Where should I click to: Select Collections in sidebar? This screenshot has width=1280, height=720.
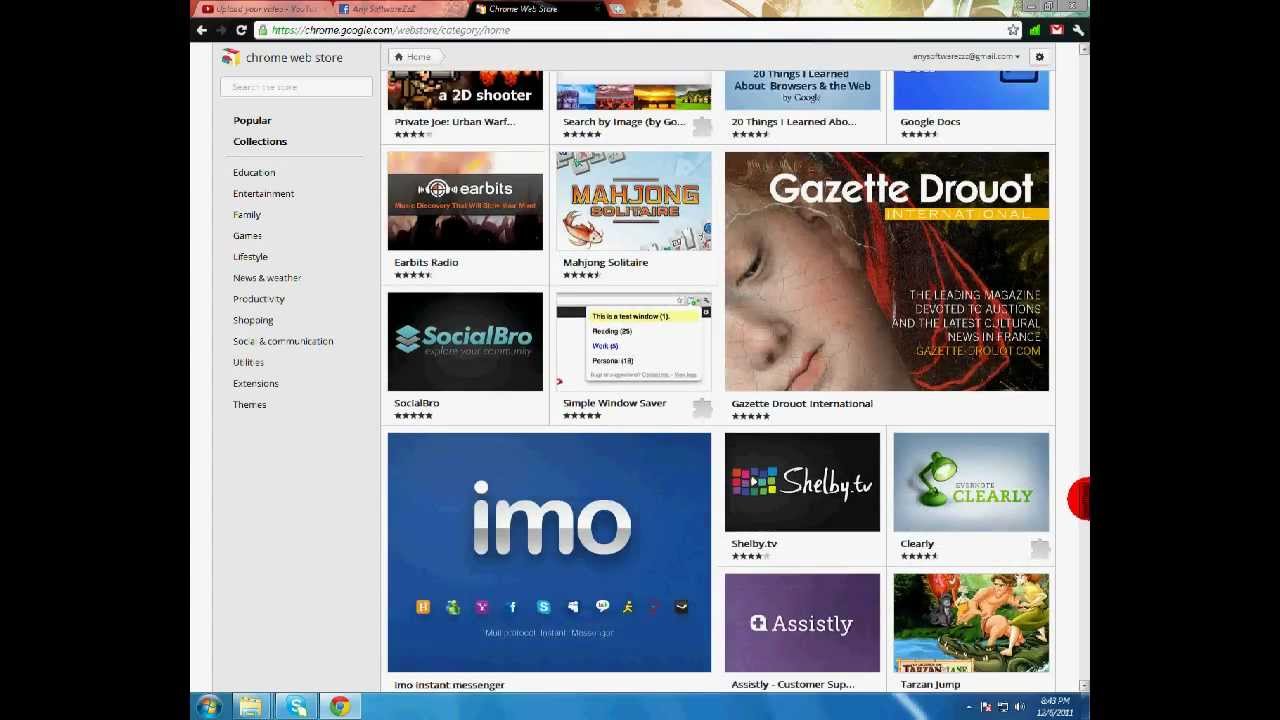260,141
